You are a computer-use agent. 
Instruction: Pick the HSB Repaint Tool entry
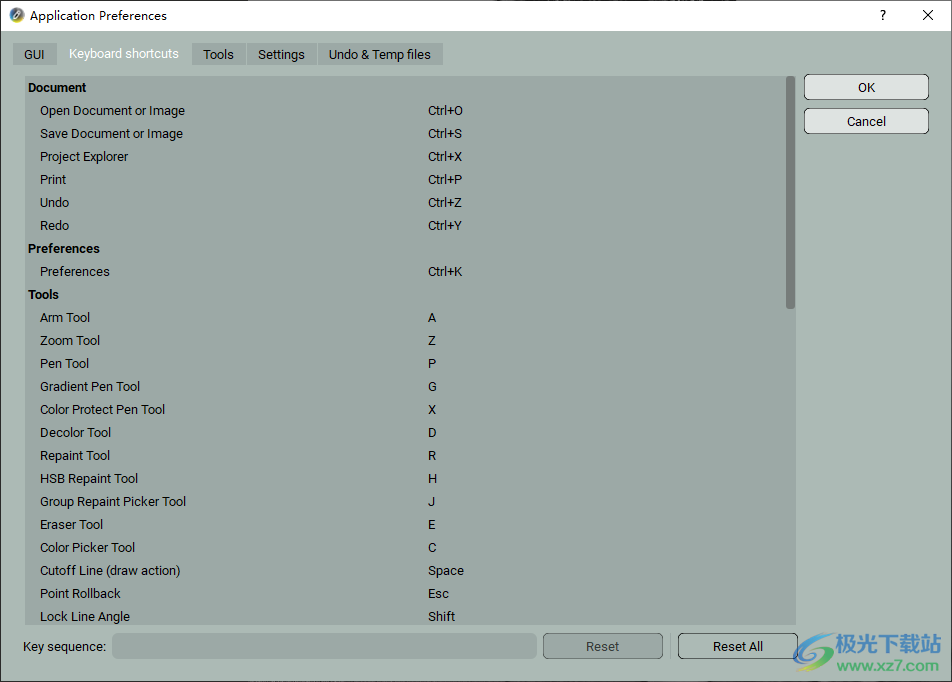[x=89, y=479]
